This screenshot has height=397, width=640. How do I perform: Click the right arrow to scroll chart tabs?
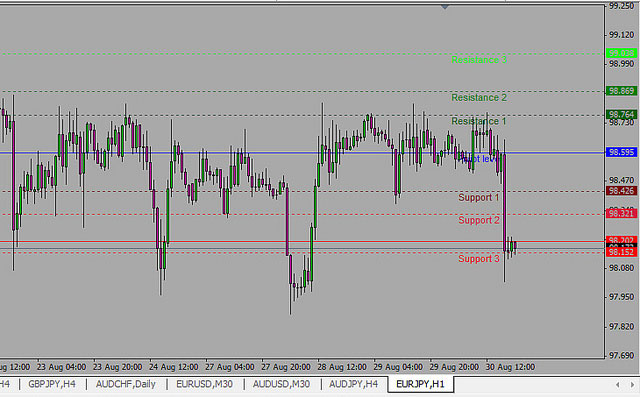[x=632, y=385]
